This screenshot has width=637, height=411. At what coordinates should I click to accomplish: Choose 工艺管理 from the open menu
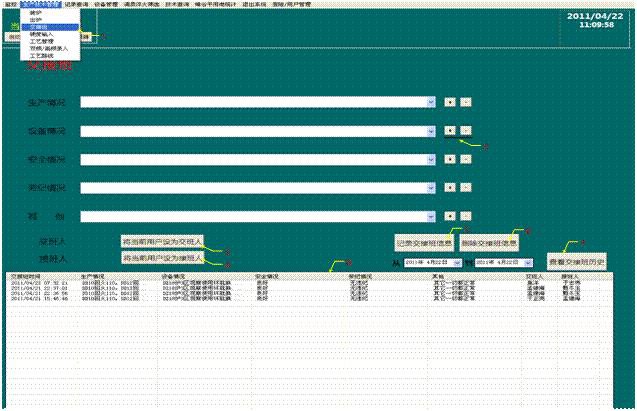click(x=41, y=39)
